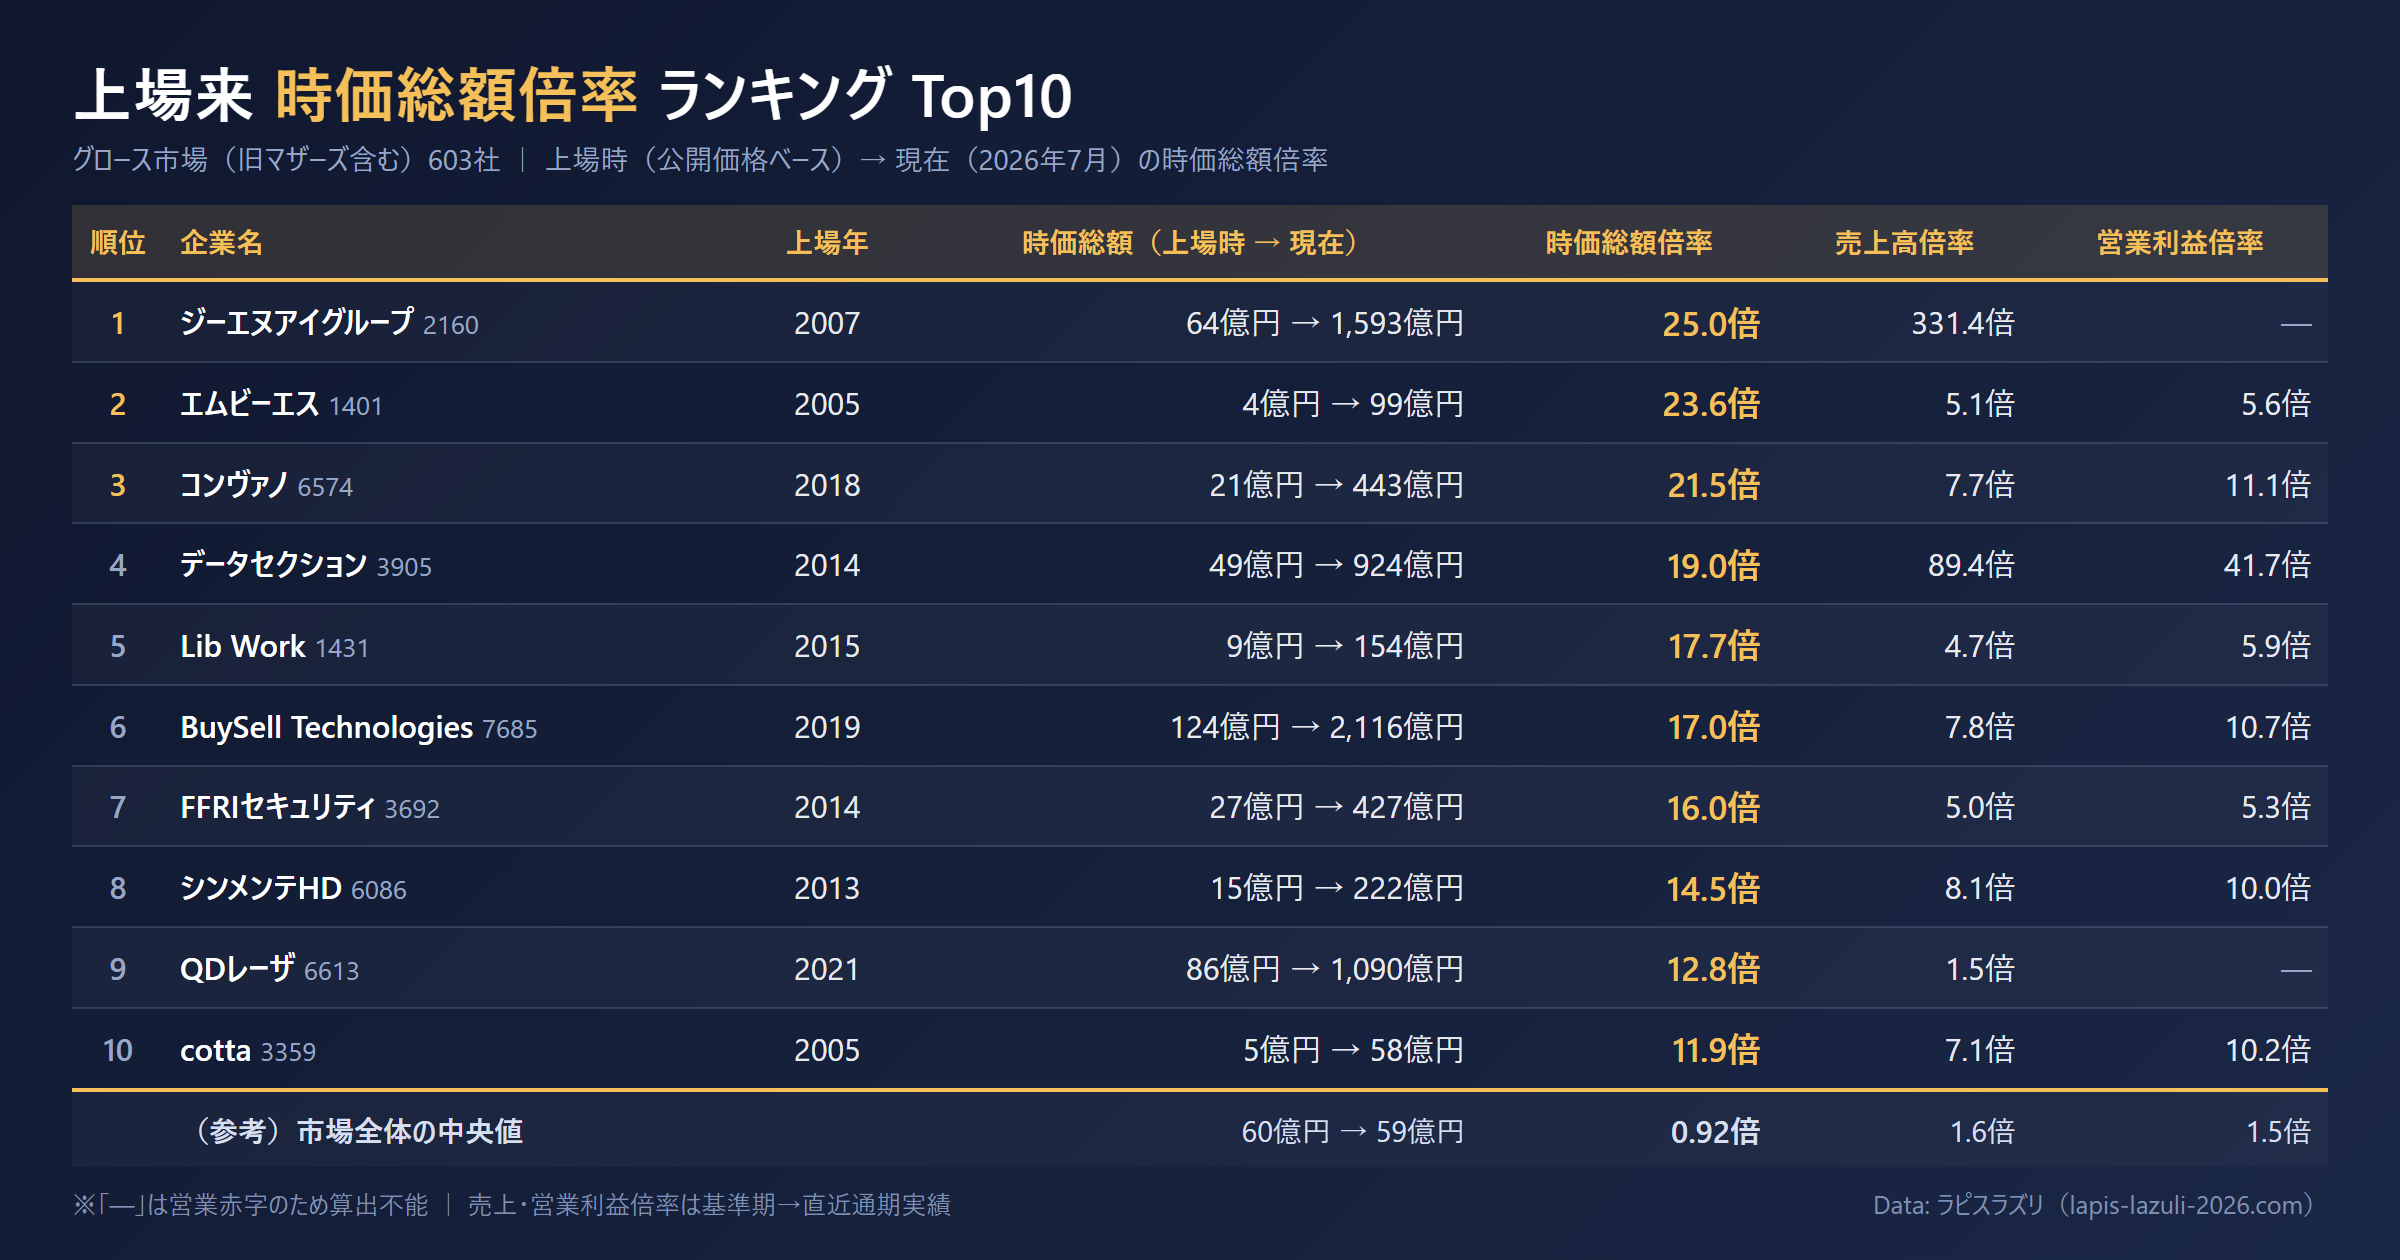The width and height of the screenshot is (2400, 1260).
Task: Click the 60億円 → 59億円 median value
Action: (1353, 1131)
